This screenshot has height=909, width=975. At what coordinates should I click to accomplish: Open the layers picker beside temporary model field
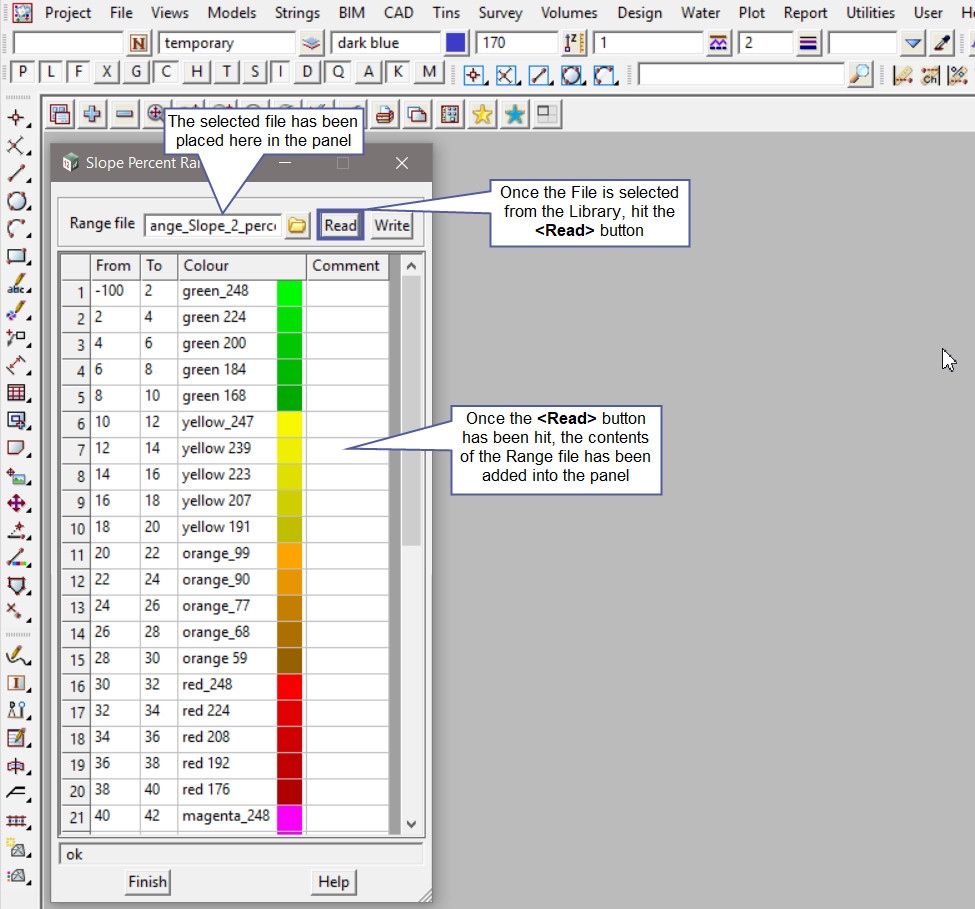pyautogui.click(x=312, y=43)
